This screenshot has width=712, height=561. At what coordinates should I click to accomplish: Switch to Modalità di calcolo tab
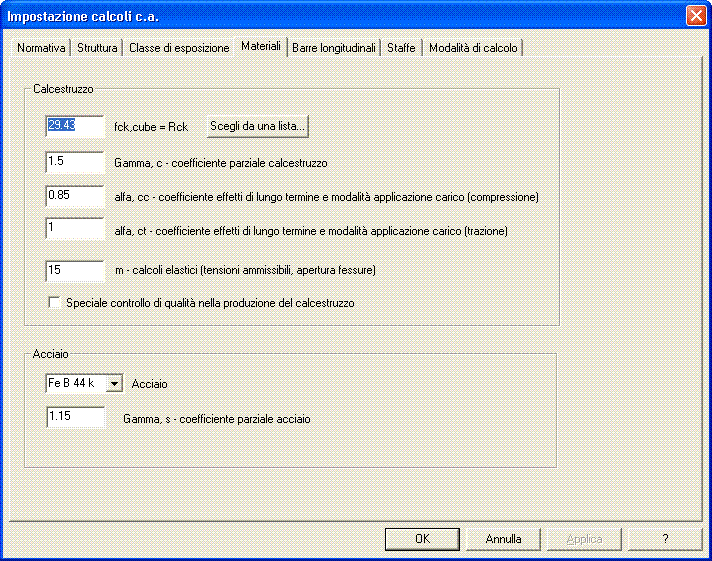point(473,48)
